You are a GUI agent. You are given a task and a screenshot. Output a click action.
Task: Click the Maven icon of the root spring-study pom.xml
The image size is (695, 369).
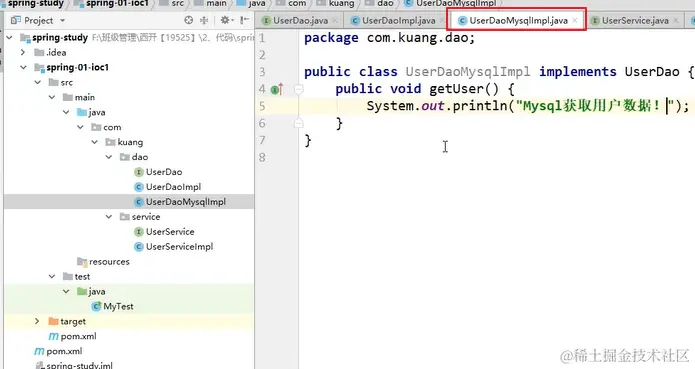[x=39, y=351]
